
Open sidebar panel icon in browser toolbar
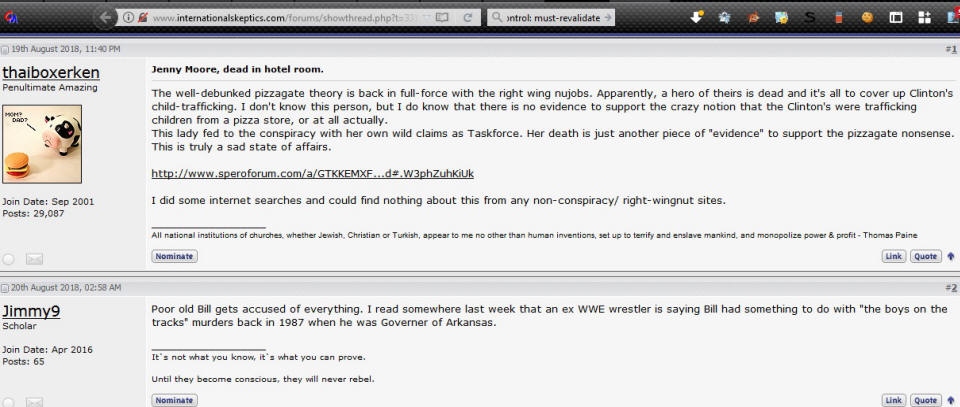896,18
